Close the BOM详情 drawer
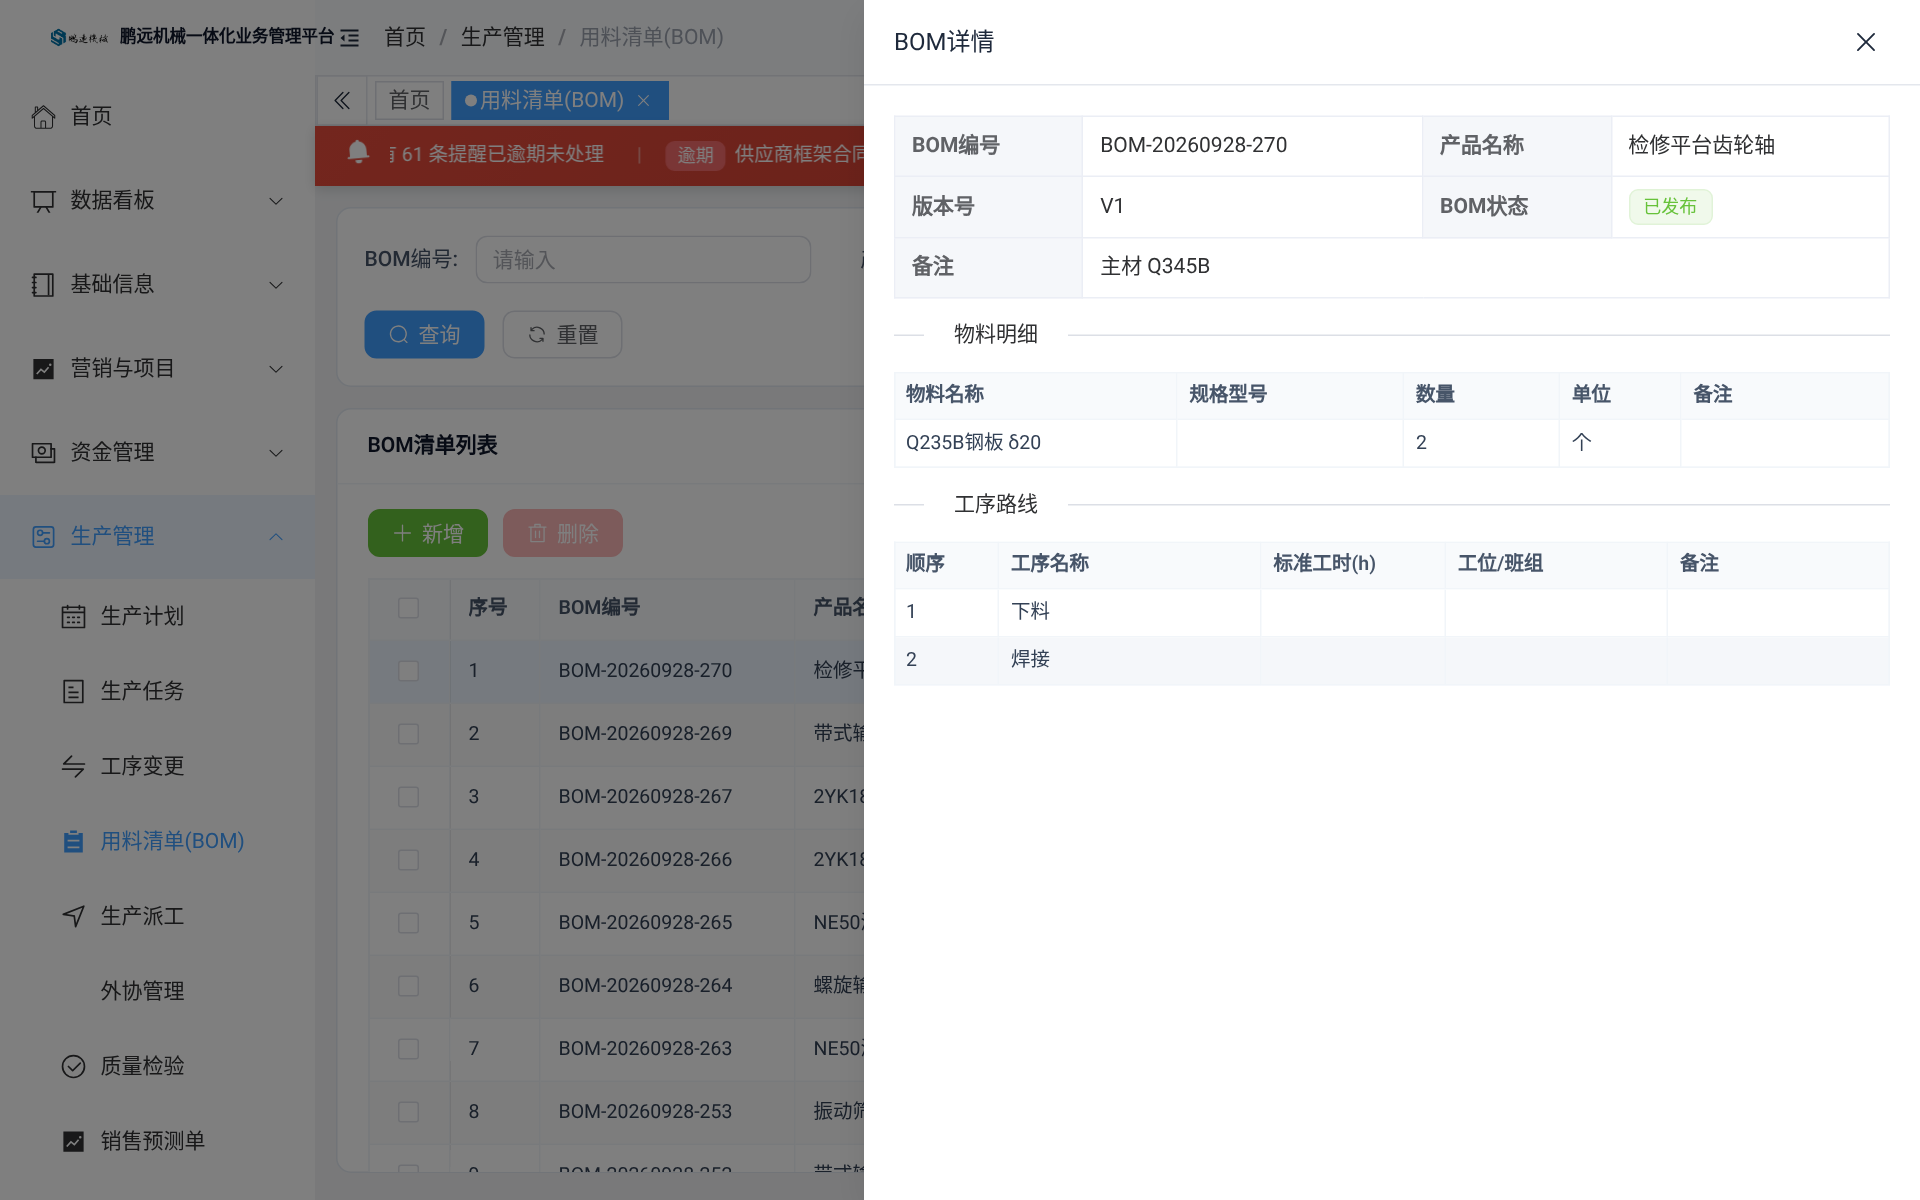Viewport: 1920px width, 1200px height. pyautogui.click(x=1865, y=42)
